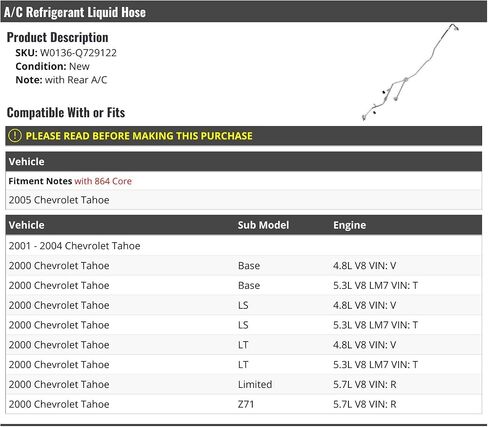Image resolution: width=488 pixels, height=427 pixels.
Task: Select the 2005 Chevrolet Tahoe row
Action: click(244, 200)
